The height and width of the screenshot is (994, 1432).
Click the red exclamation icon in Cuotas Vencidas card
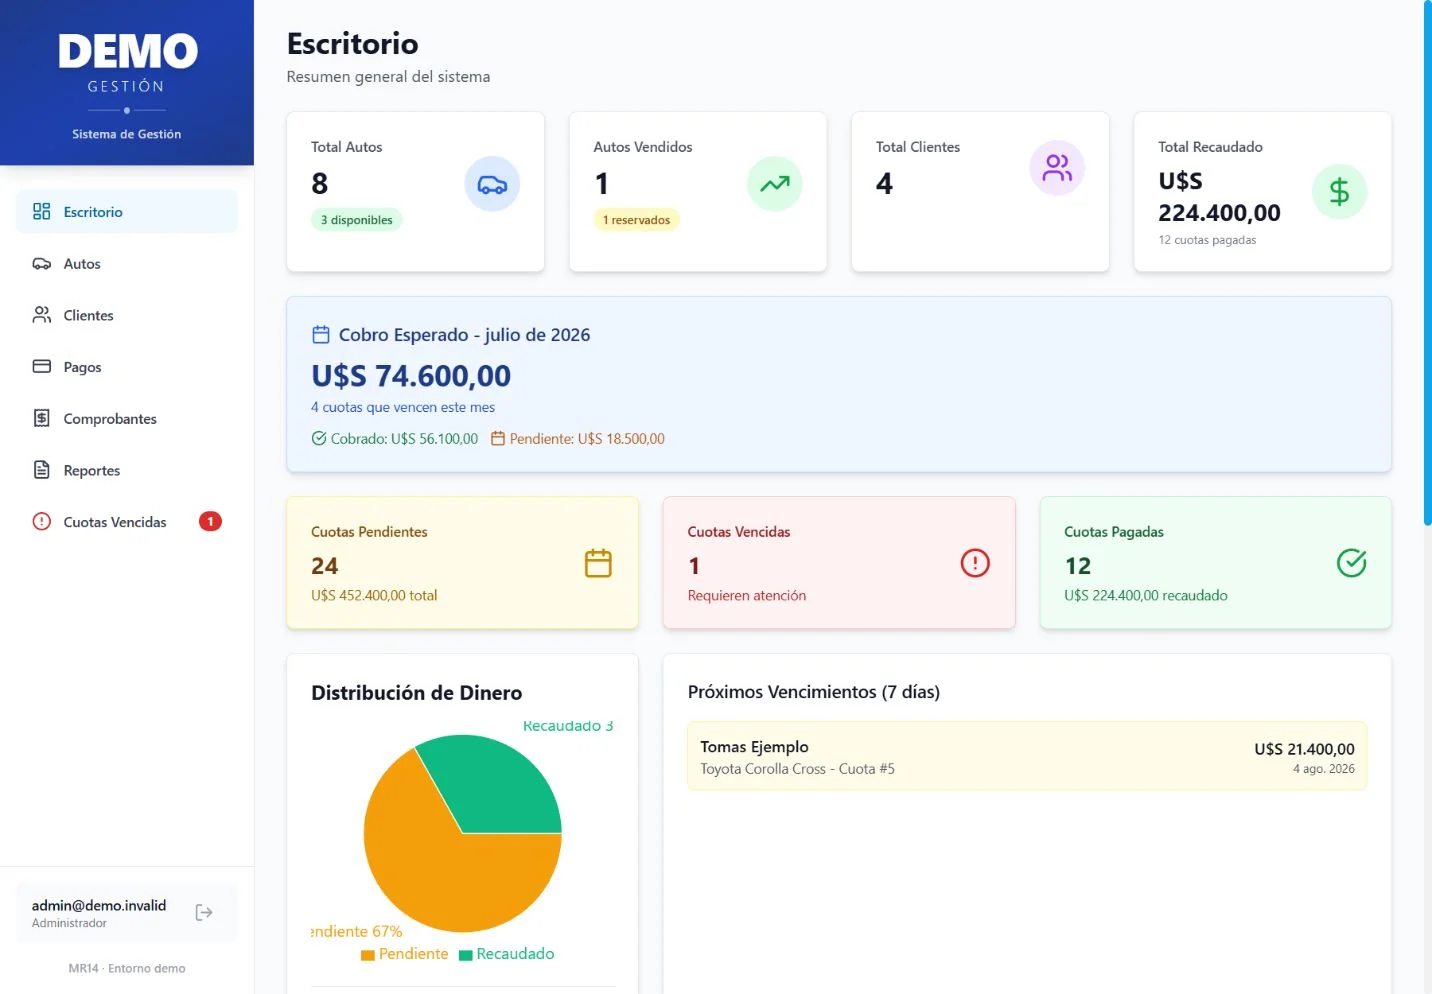click(x=975, y=563)
